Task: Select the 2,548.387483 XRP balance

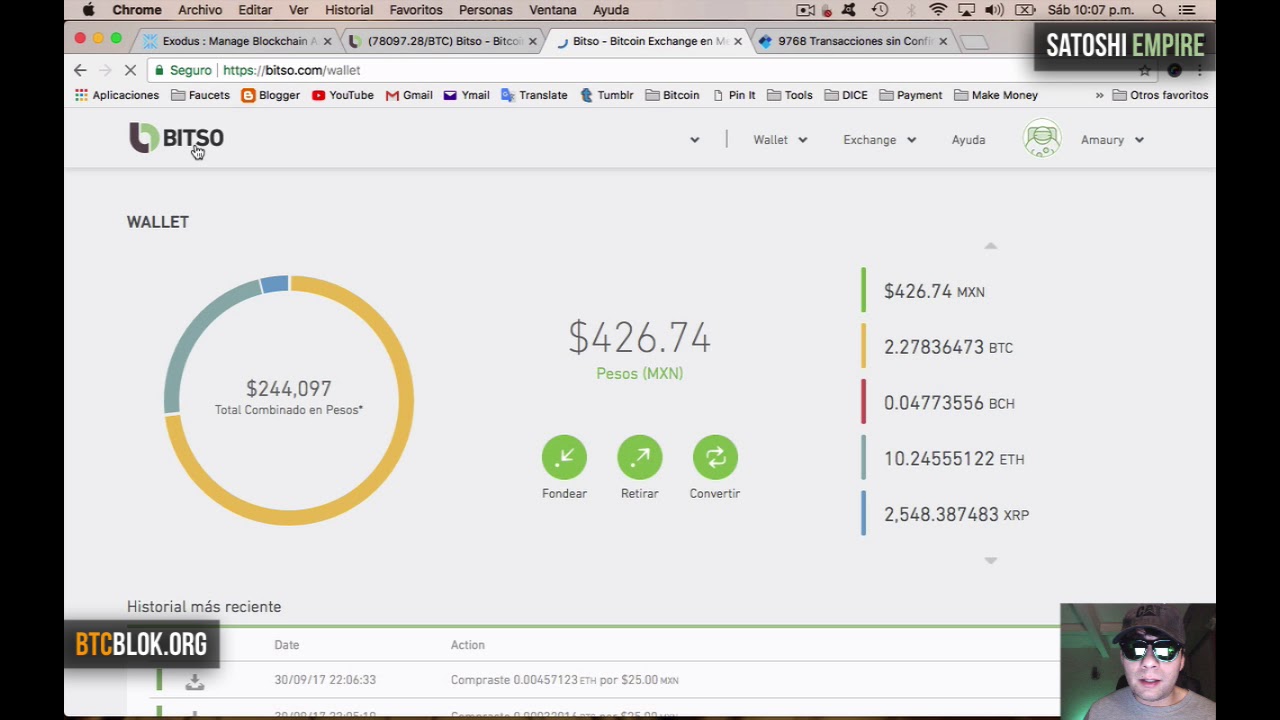Action: [x=956, y=514]
